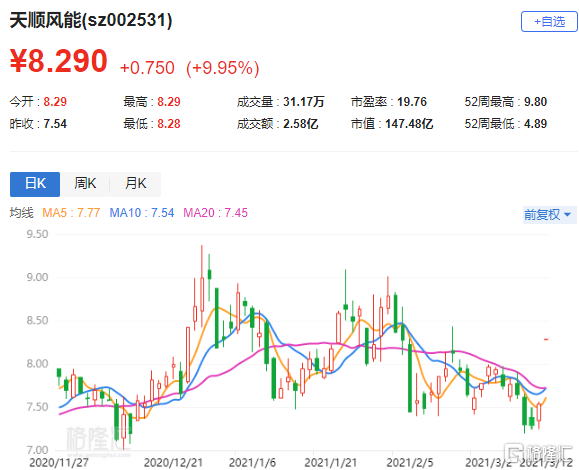The width and height of the screenshot is (579, 470).
Task: Click the MA5 : 7.77 indicator label
Action: coord(71,213)
